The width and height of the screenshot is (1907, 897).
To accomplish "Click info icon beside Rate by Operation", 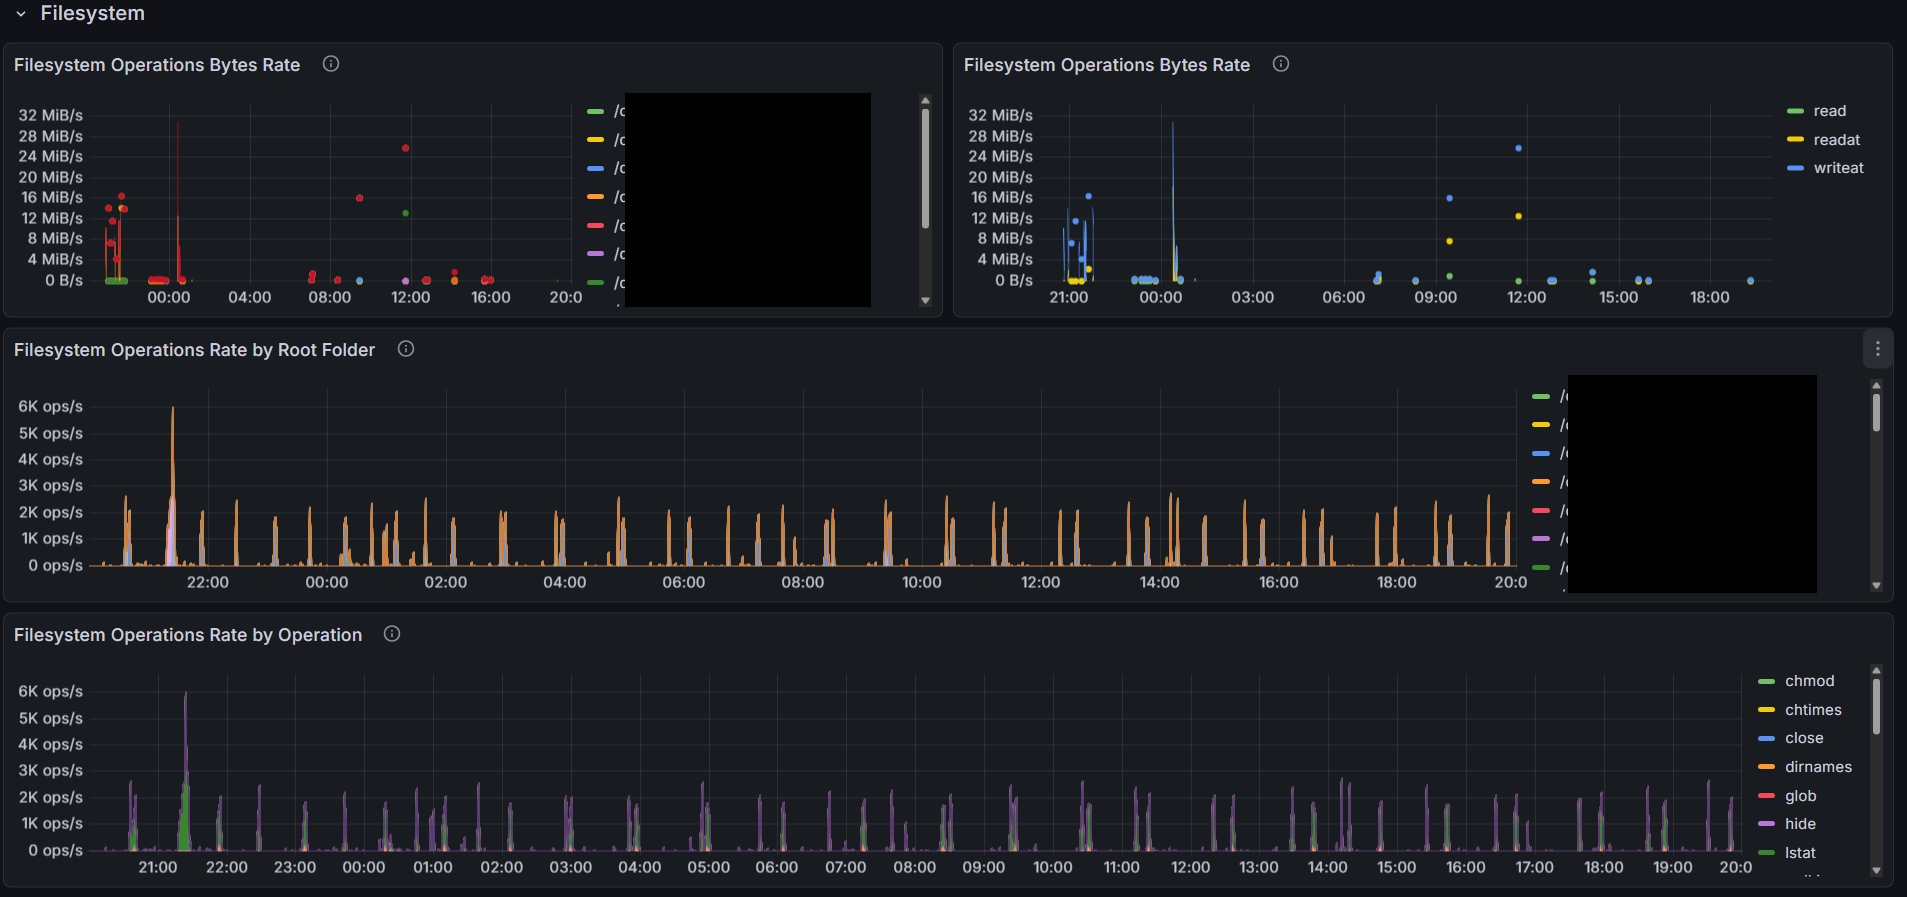I will click(392, 634).
